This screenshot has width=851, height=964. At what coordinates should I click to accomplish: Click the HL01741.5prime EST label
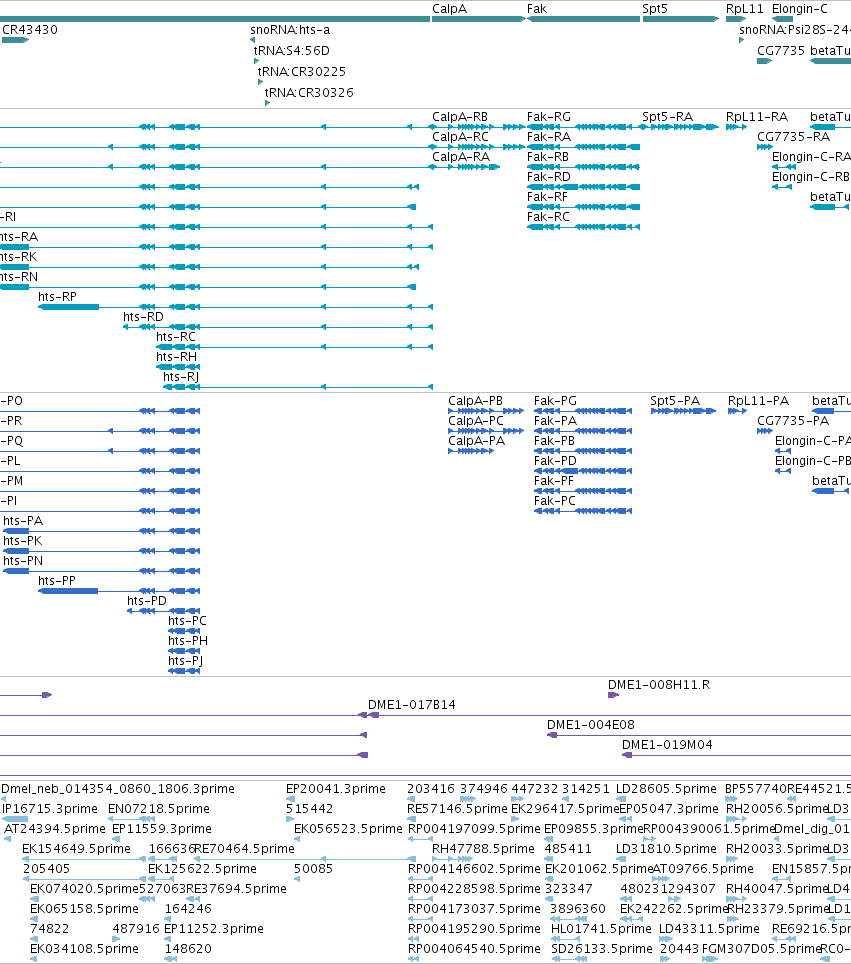(x=601, y=928)
